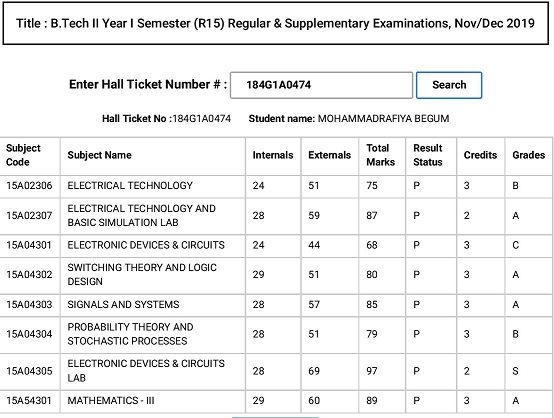Click the Externals column header

point(330,155)
